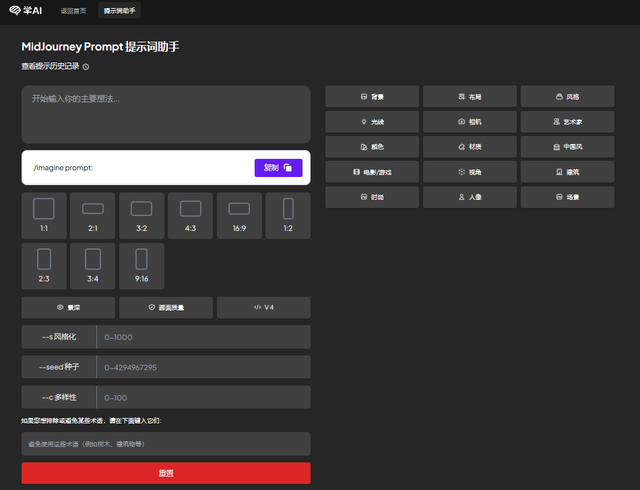Open the 时尚 fashion category
This screenshot has width=640, height=490.
click(372, 197)
